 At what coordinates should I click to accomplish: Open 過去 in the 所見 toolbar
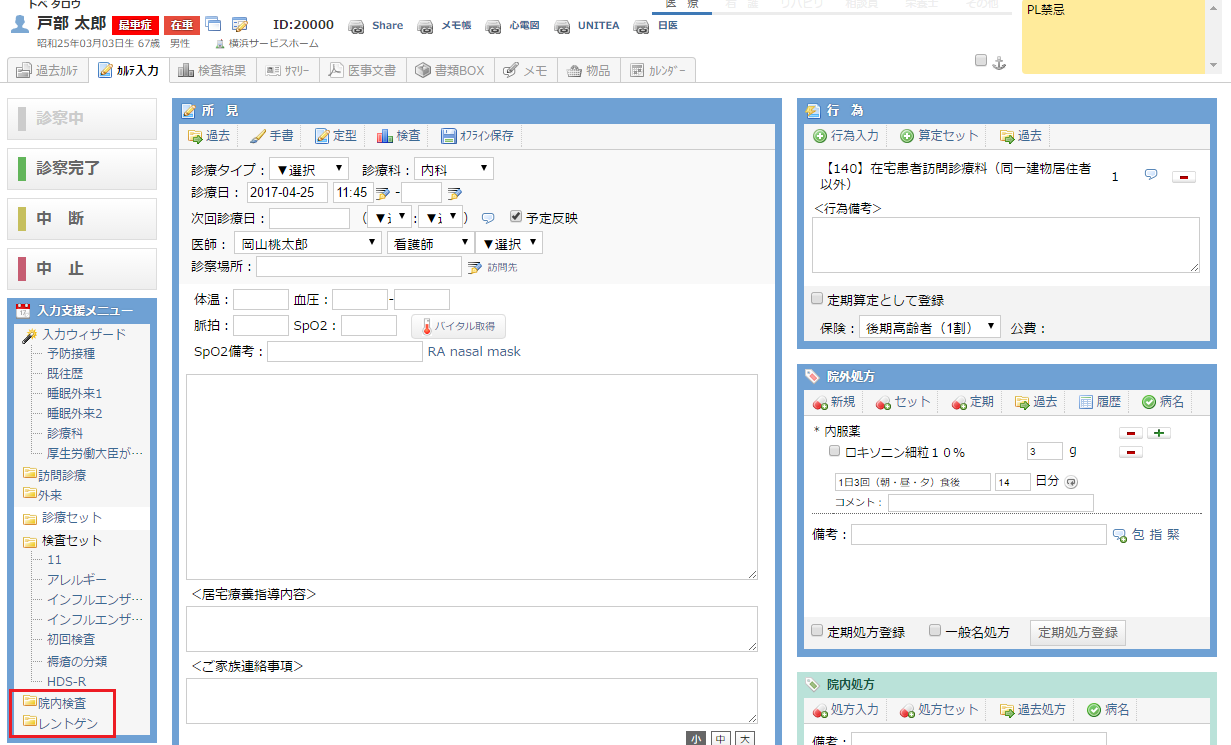(x=208, y=136)
